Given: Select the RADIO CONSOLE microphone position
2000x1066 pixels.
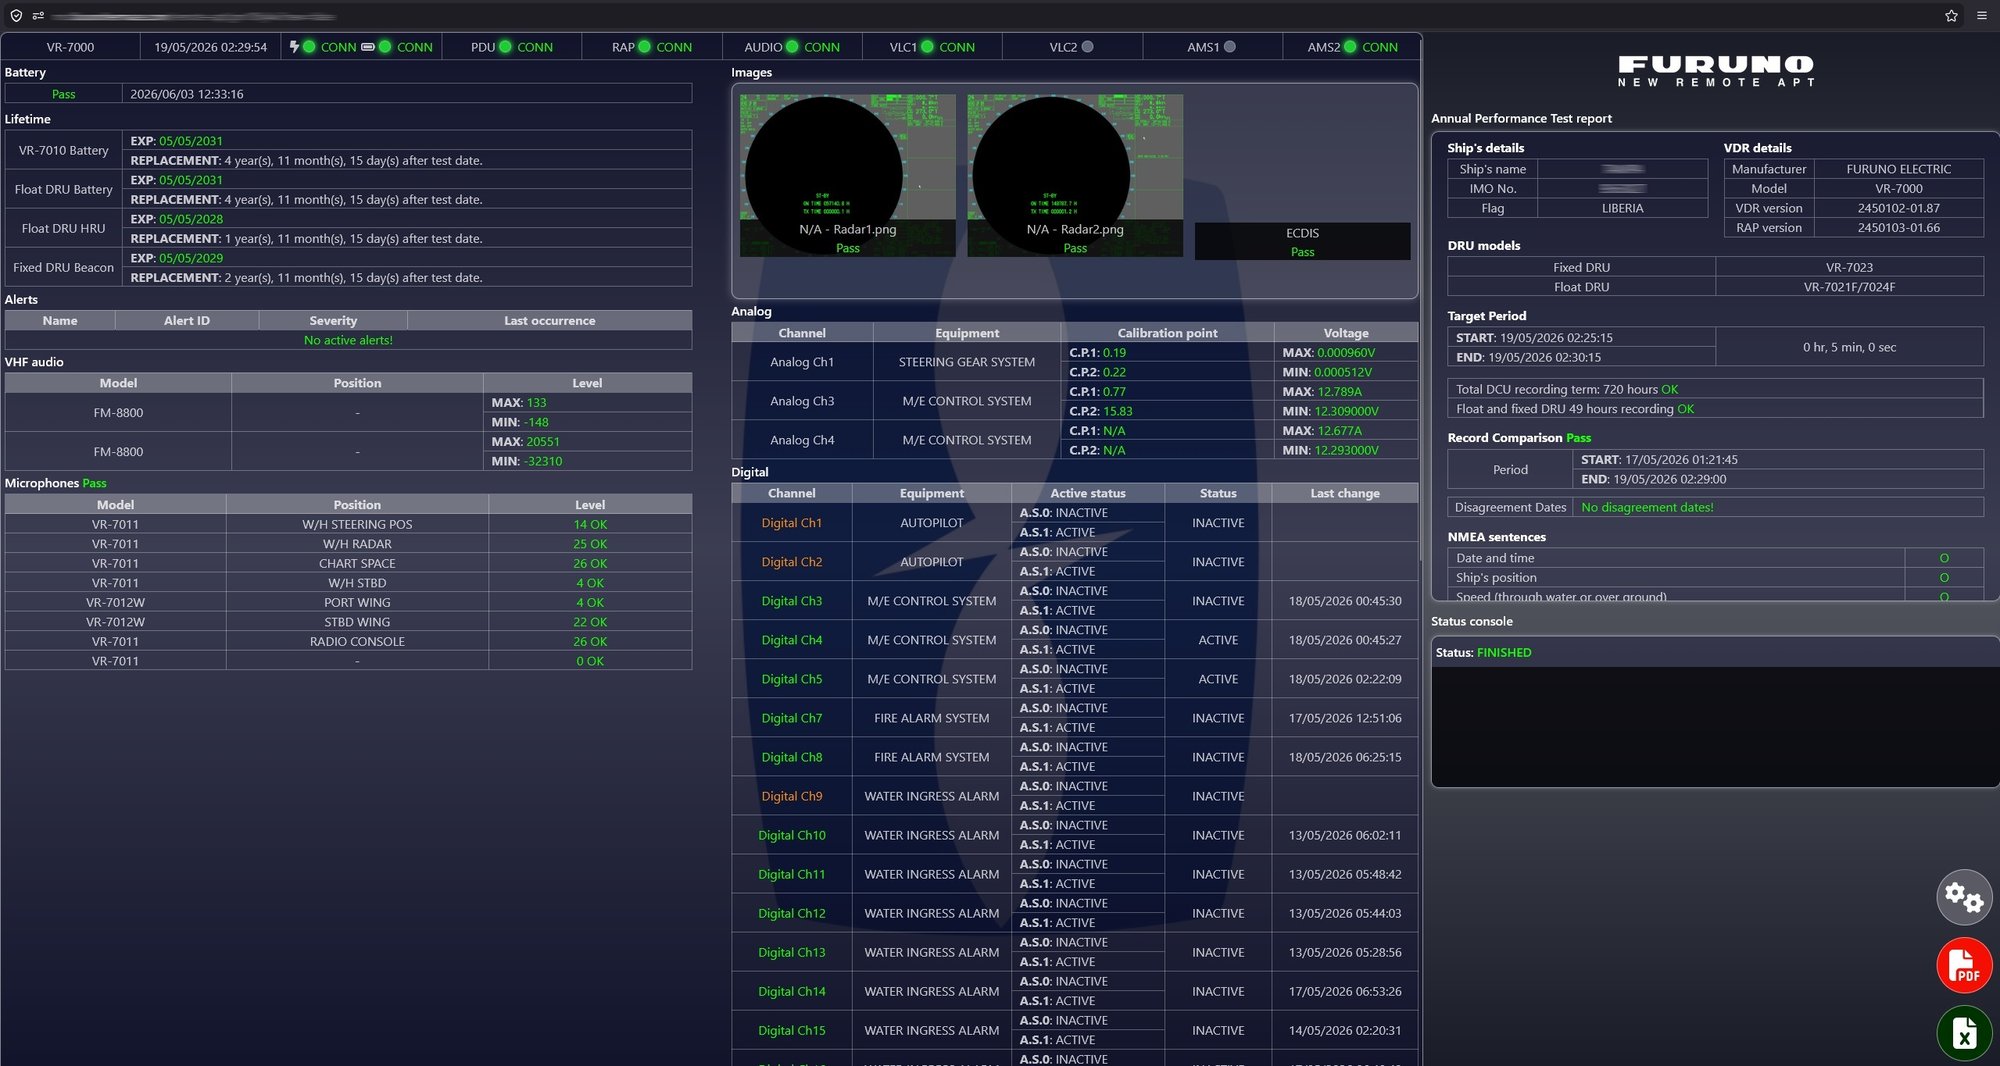Looking at the screenshot, I should click(x=357, y=642).
